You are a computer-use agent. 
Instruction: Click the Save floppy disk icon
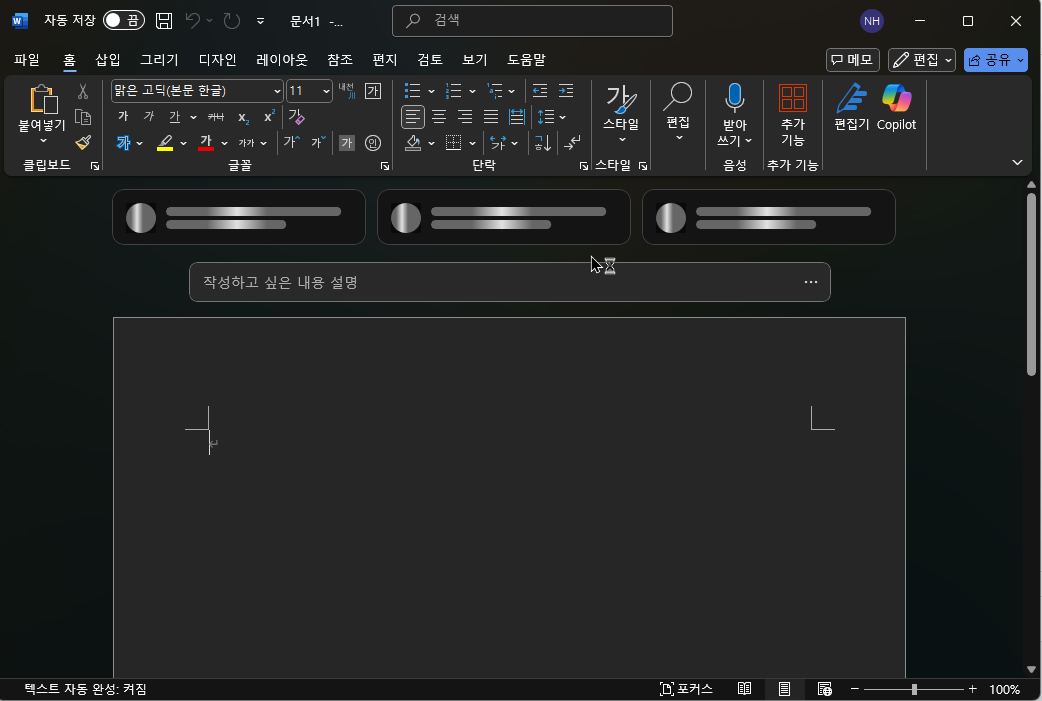coord(163,21)
